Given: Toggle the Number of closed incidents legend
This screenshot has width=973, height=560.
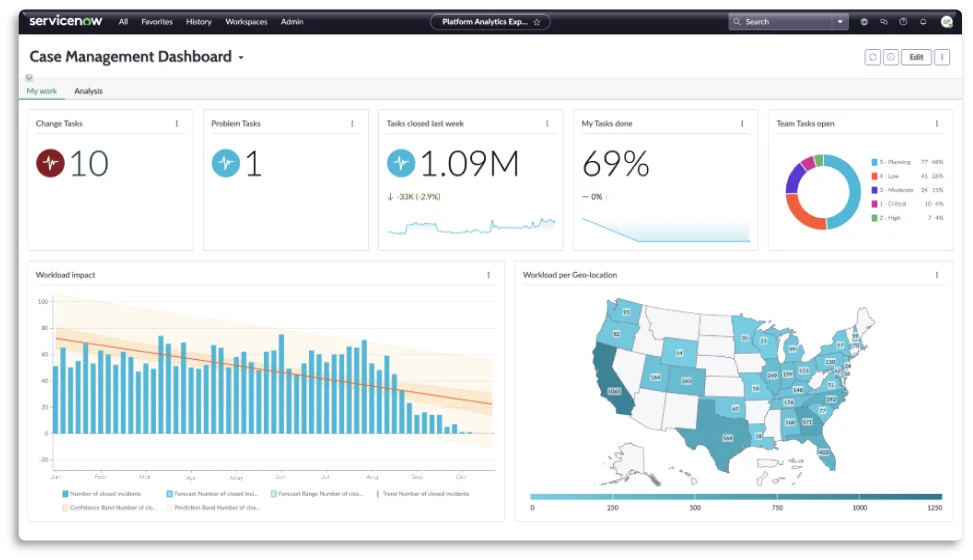Looking at the screenshot, I should pyautogui.click(x=101, y=494).
